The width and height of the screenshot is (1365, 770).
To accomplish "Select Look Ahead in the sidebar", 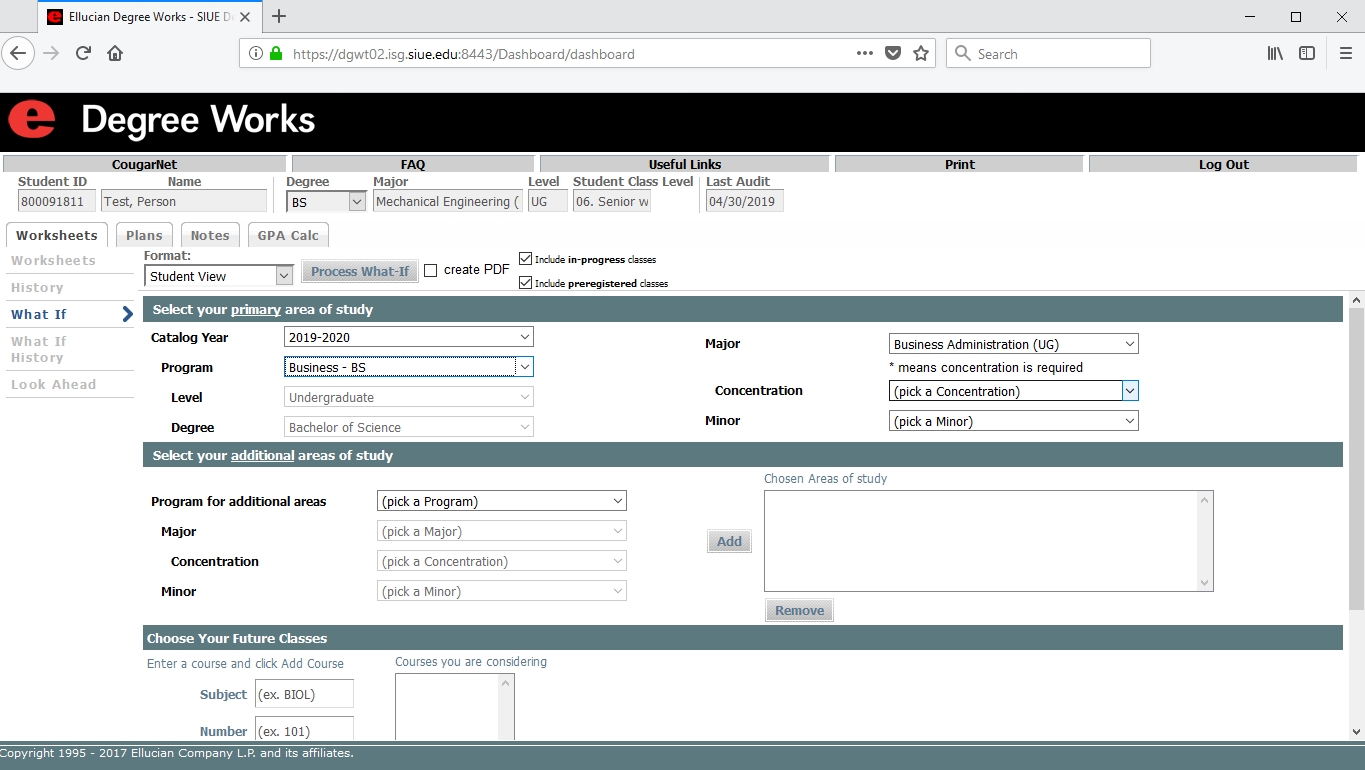I will [x=54, y=385].
